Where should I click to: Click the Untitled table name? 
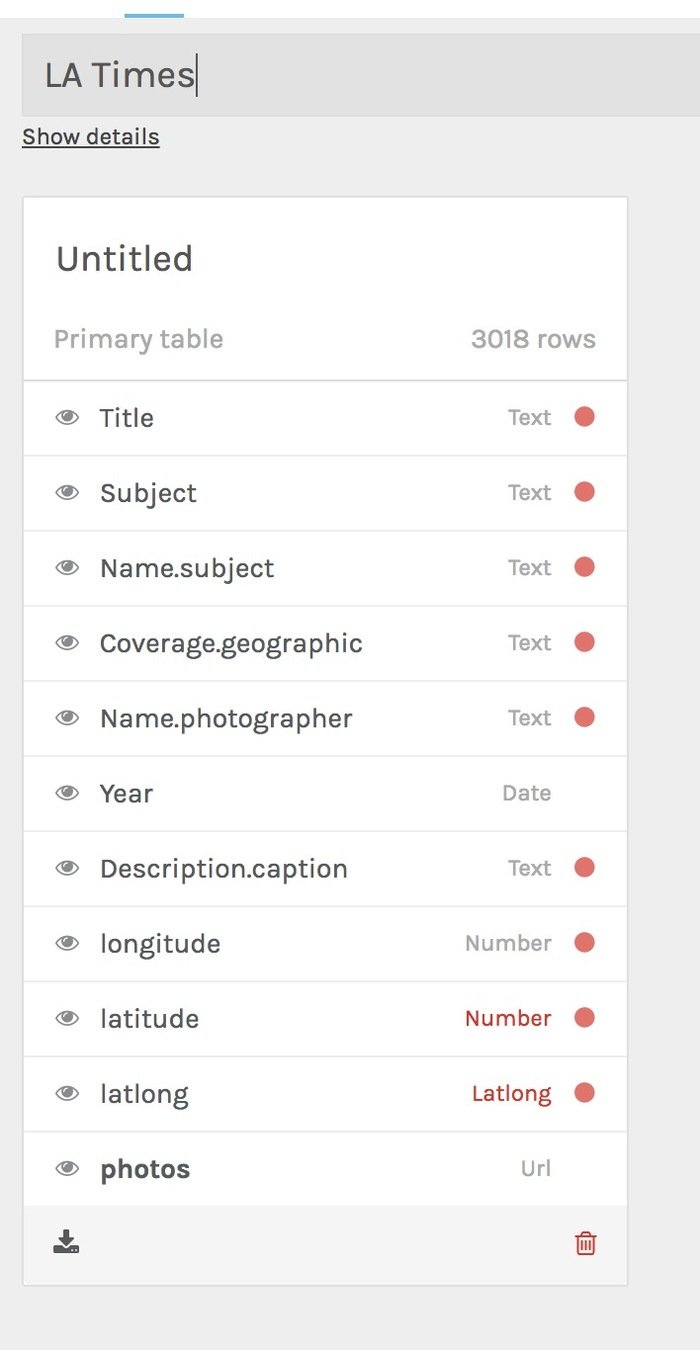coord(124,259)
